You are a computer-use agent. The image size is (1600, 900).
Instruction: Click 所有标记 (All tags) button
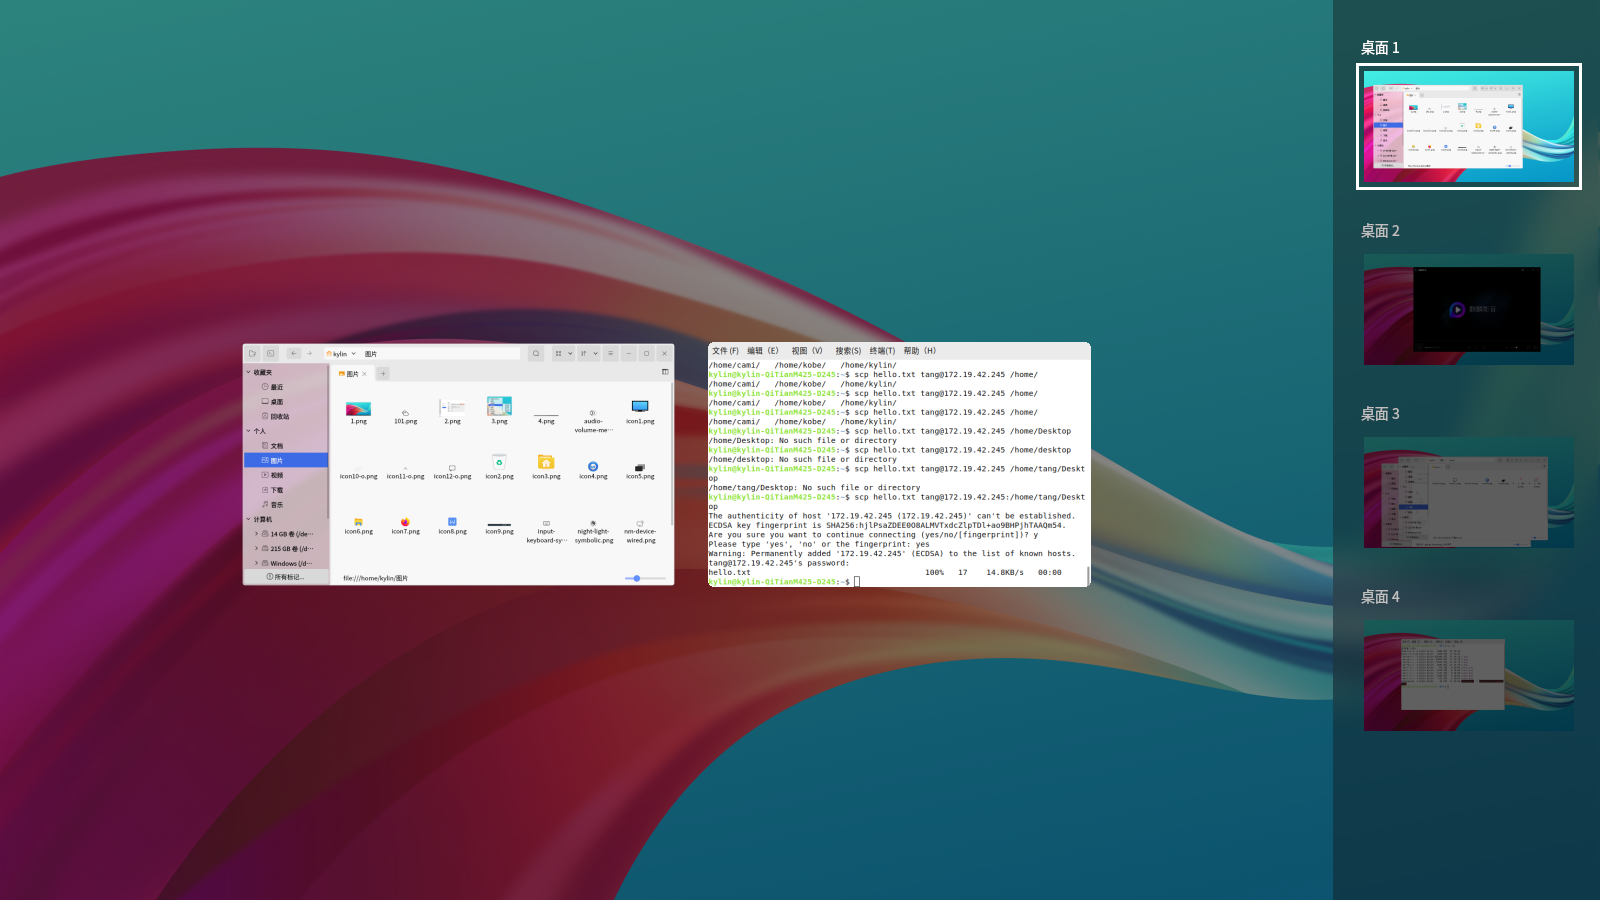pos(285,577)
